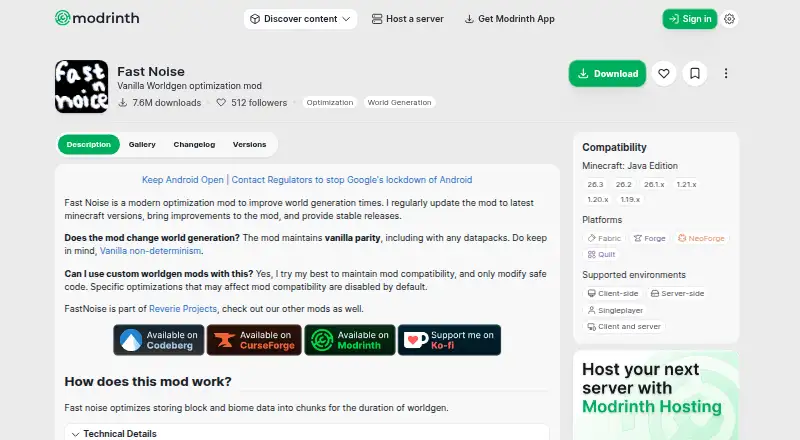The height and width of the screenshot is (440, 800).
Task: Click the green Sign in button
Action: pyautogui.click(x=690, y=19)
